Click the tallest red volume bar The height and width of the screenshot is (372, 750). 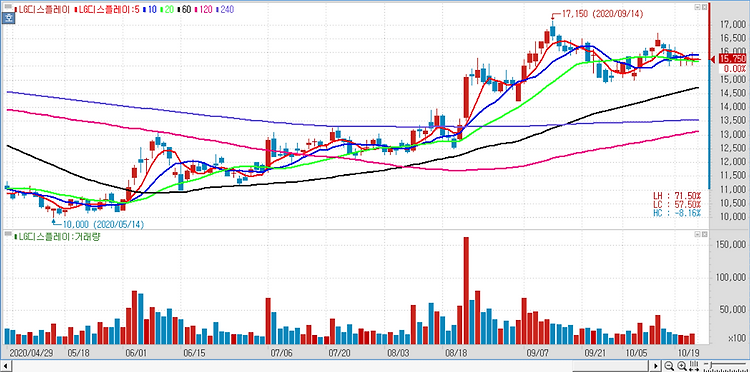pyautogui.click(x=466, y=290)
